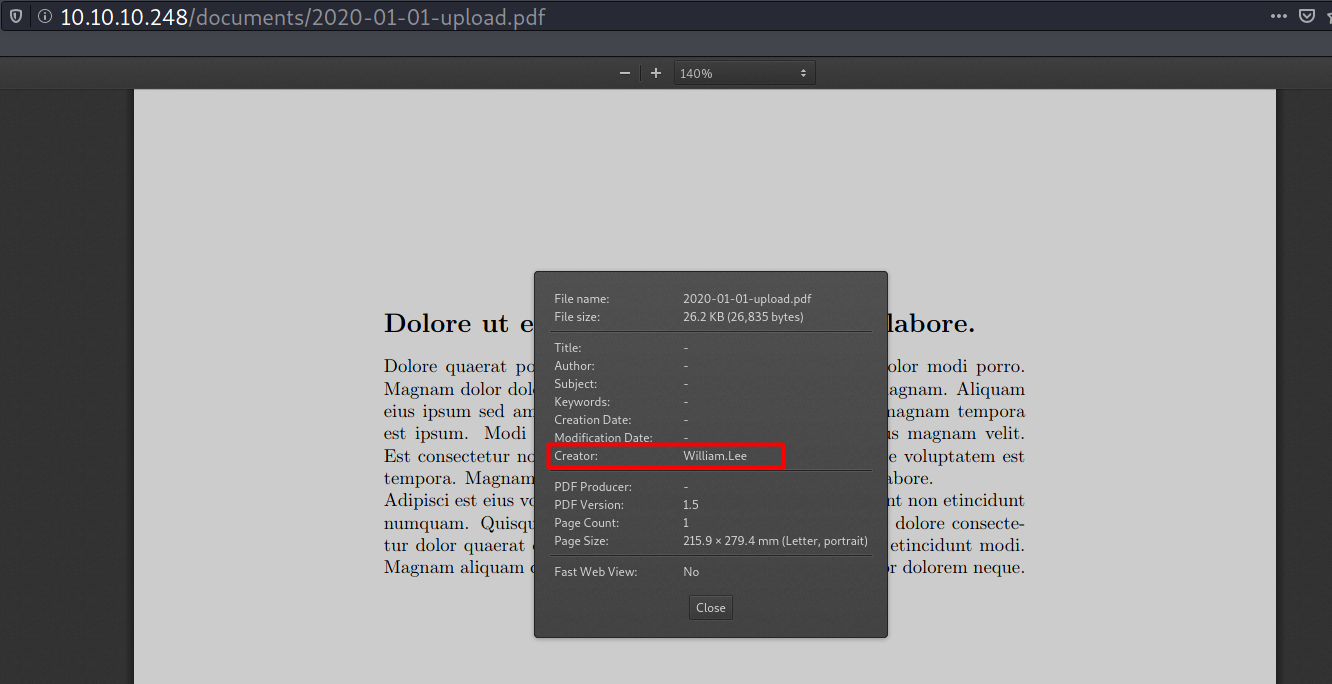Click the file size 26.2 KB value

coord(743,317)
